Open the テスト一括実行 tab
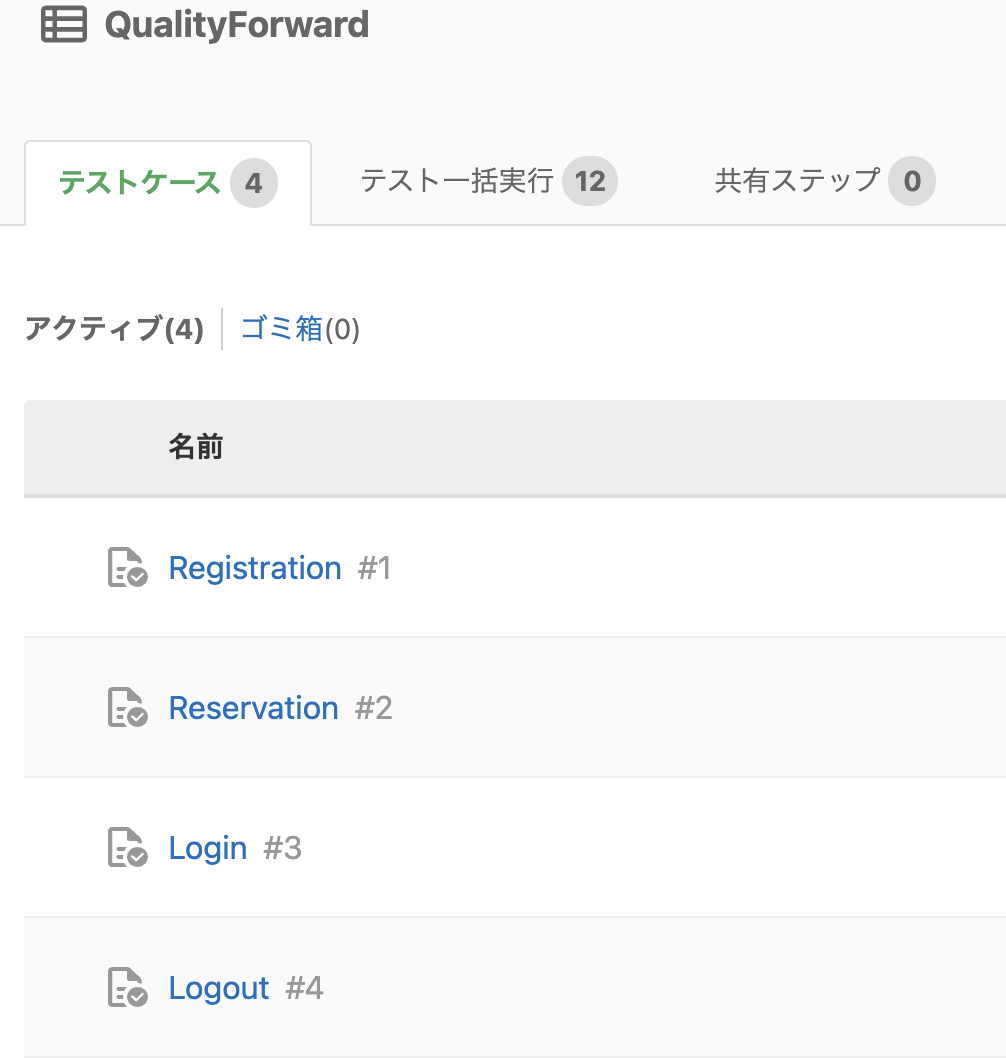1006x1058 pixels. 488,182
